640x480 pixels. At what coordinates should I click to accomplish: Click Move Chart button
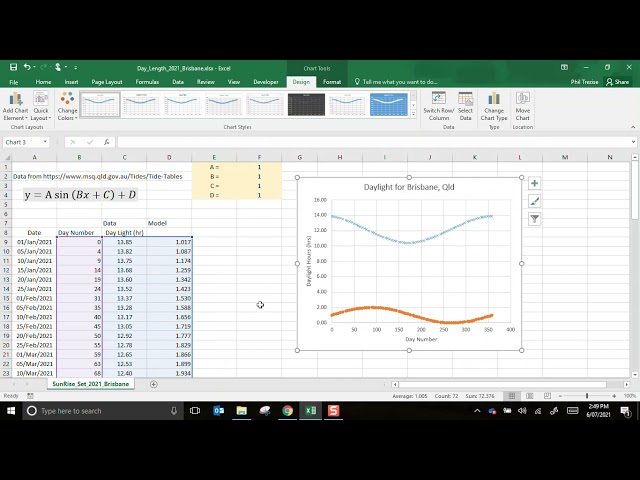click(522, 106)
